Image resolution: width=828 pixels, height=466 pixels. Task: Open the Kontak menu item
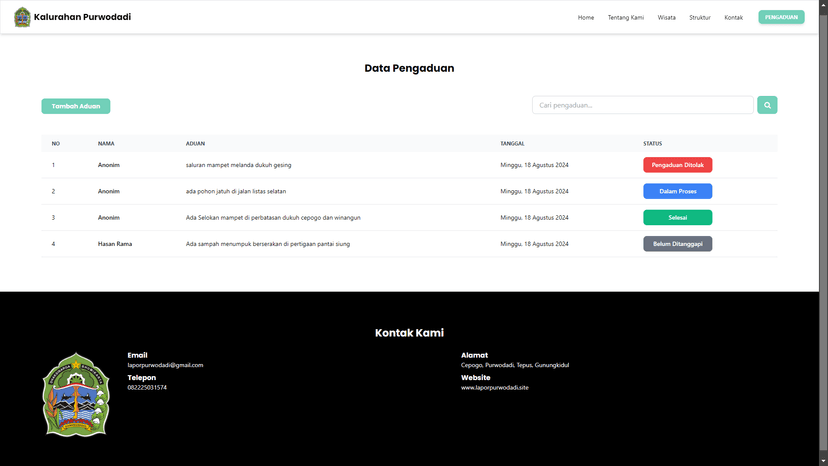pos(733,17)
